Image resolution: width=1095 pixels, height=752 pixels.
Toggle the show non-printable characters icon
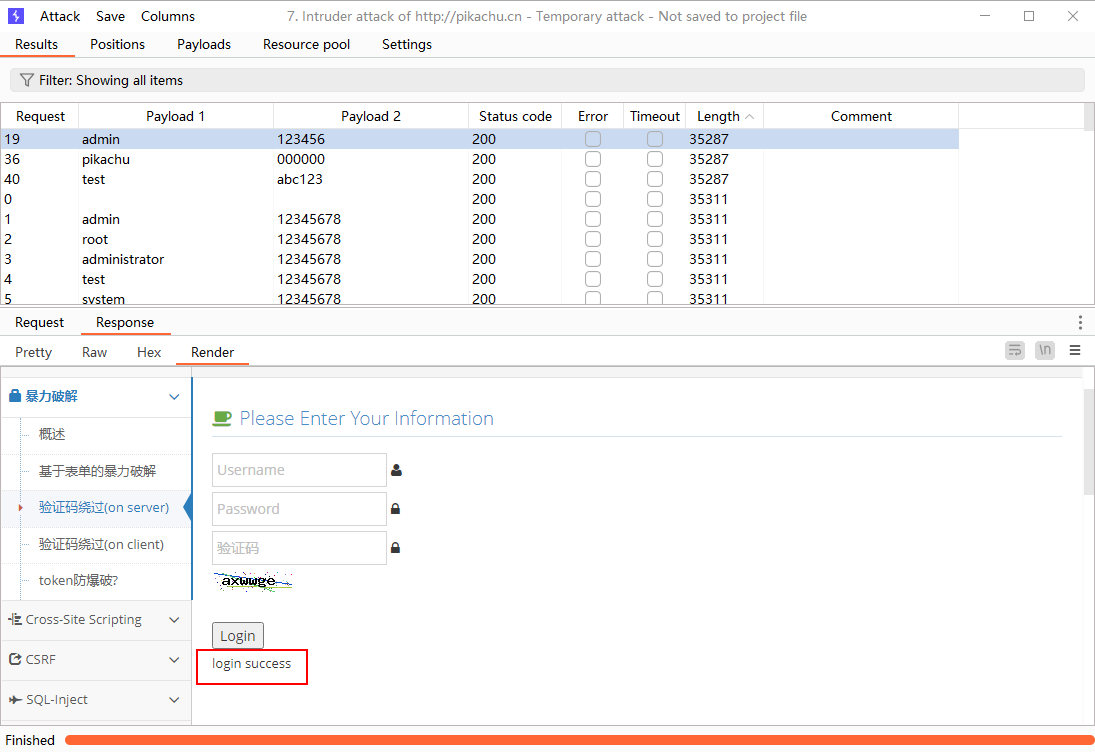coord(1045,350)
